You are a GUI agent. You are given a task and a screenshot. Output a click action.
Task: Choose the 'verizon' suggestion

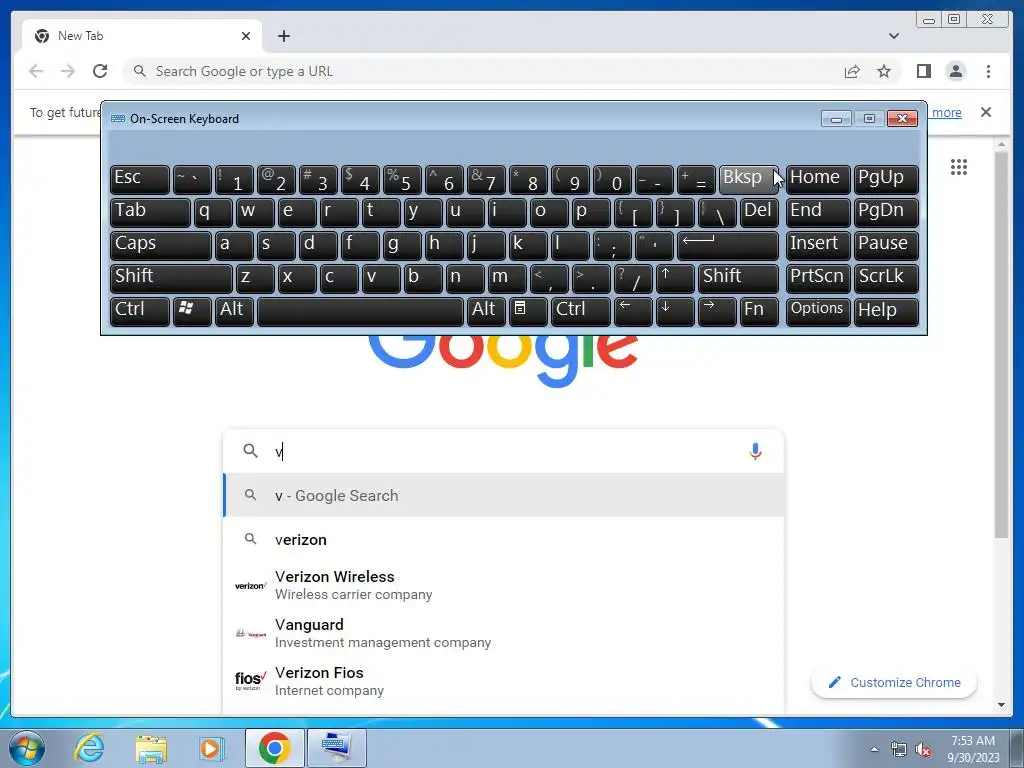pyautogui.click(x=503, y=539)
